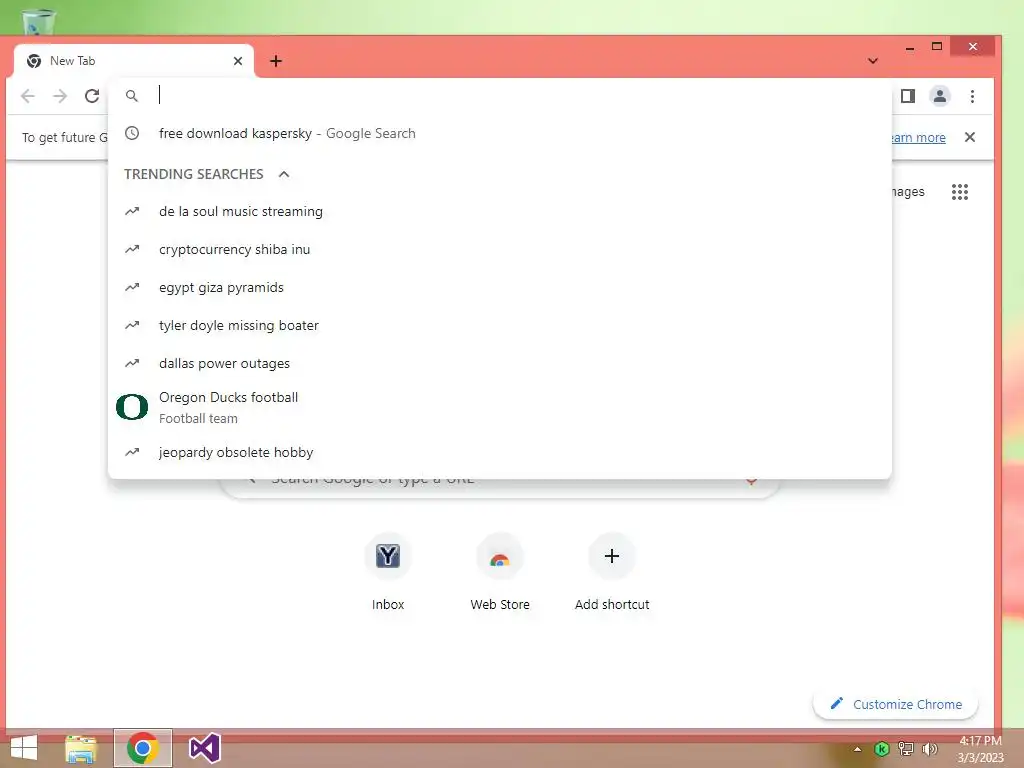This screenshot has height=768, width=1024.
Task: Toggle the side panel icon
Action: pyautogui.click(x=908, y=96)
